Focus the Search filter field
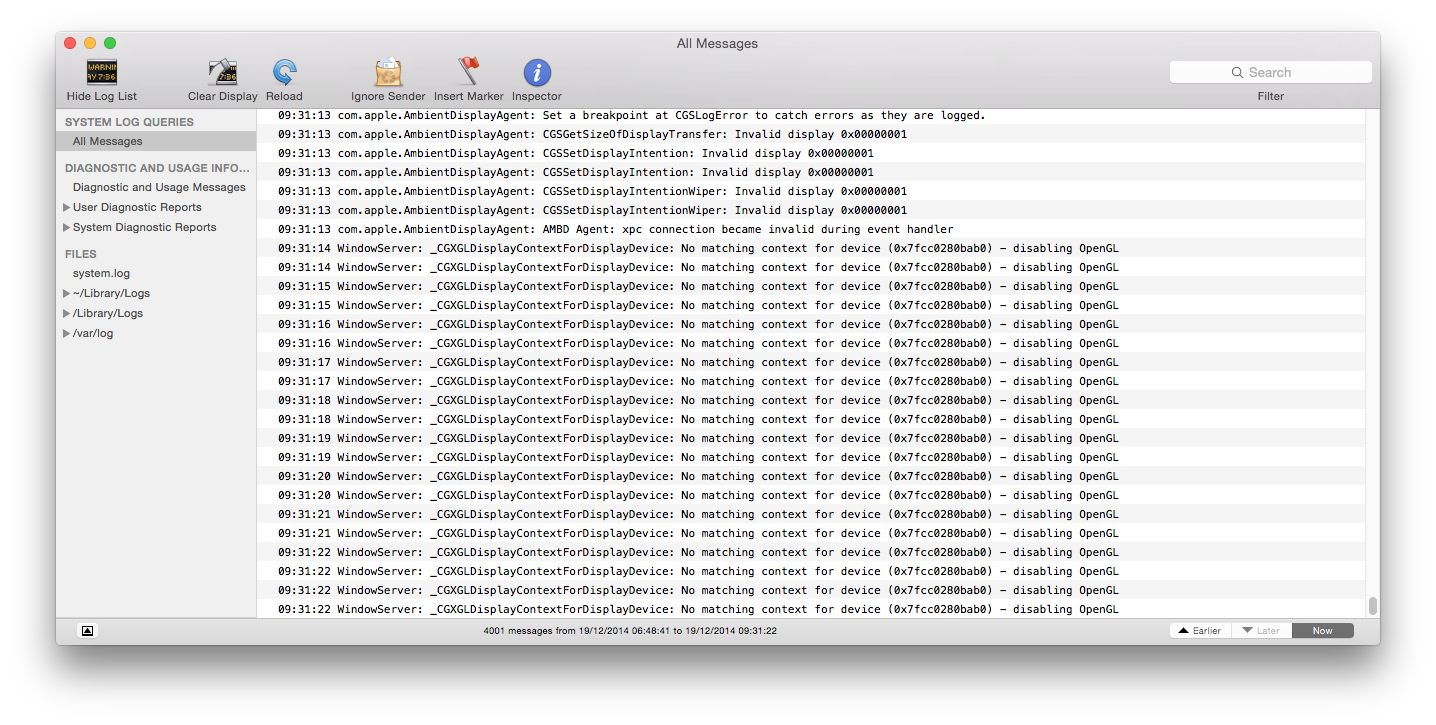This screenshot has width=1436, height=725. tap(1271, 72)
